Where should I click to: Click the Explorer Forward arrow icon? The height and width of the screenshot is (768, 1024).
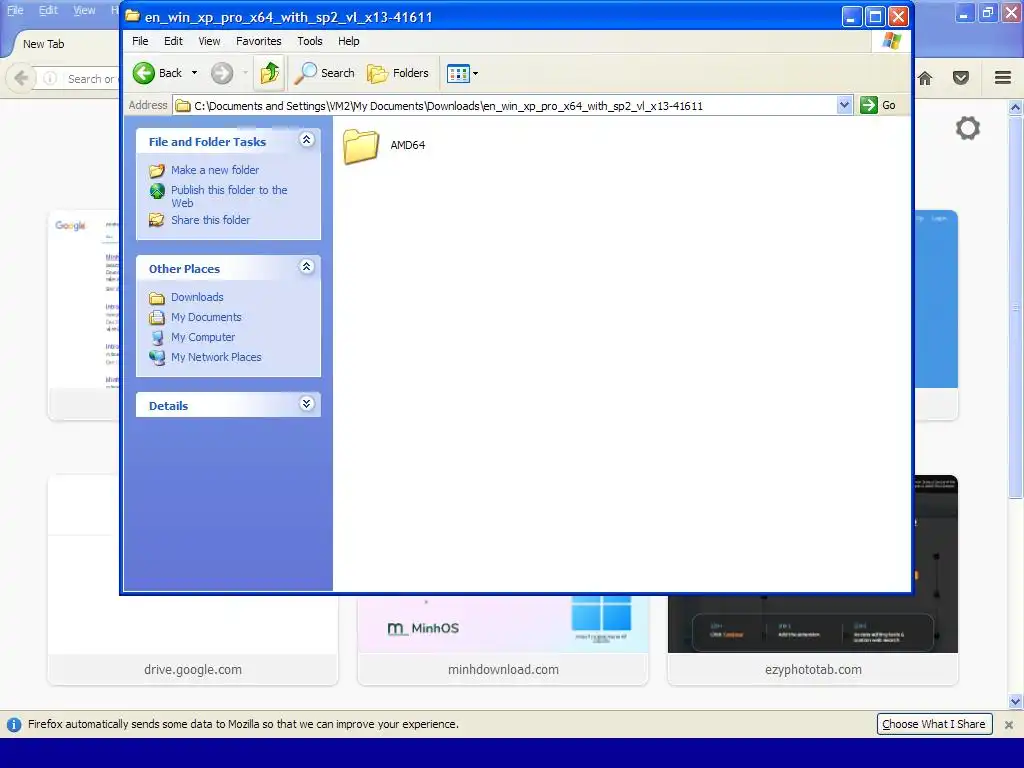coord(222,73)
